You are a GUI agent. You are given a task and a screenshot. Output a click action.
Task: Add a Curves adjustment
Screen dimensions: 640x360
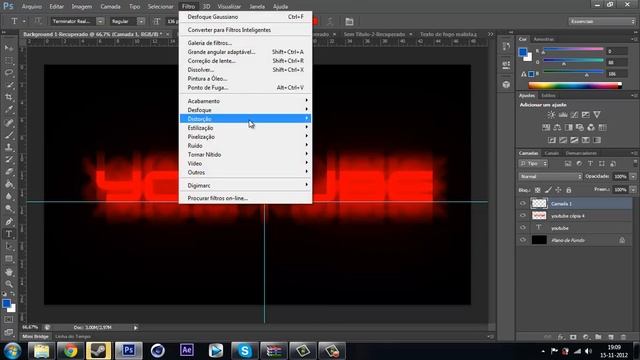click(574, 115)
